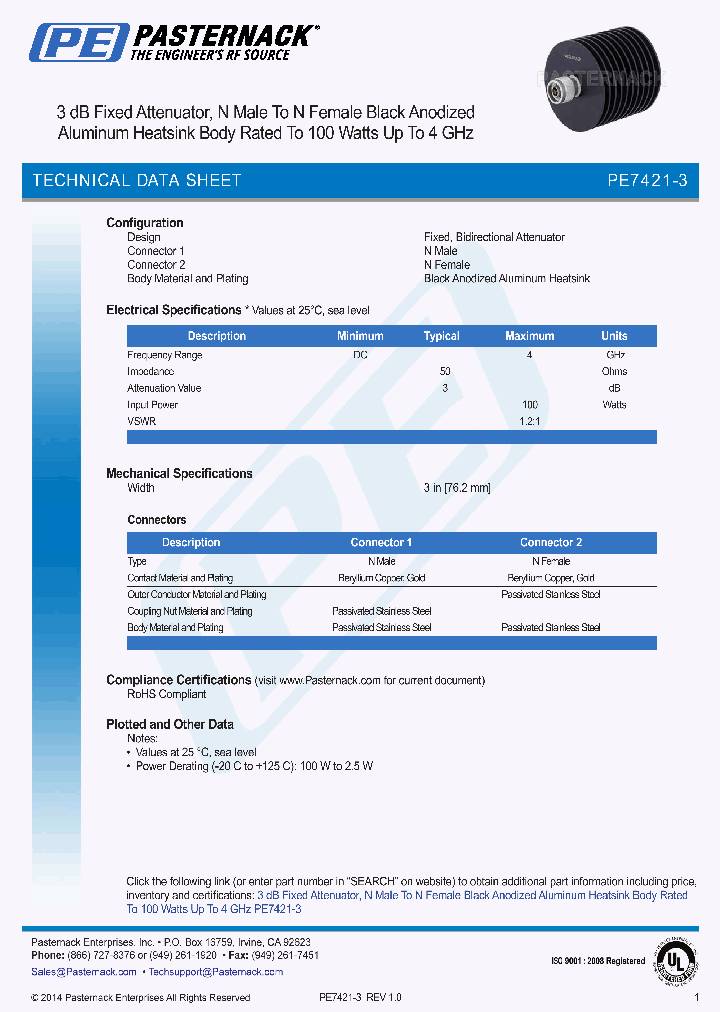
Task: Click the product title '3 dB Fixed Attenuator'
Action: pyautogui.click(x=266, y=123)
